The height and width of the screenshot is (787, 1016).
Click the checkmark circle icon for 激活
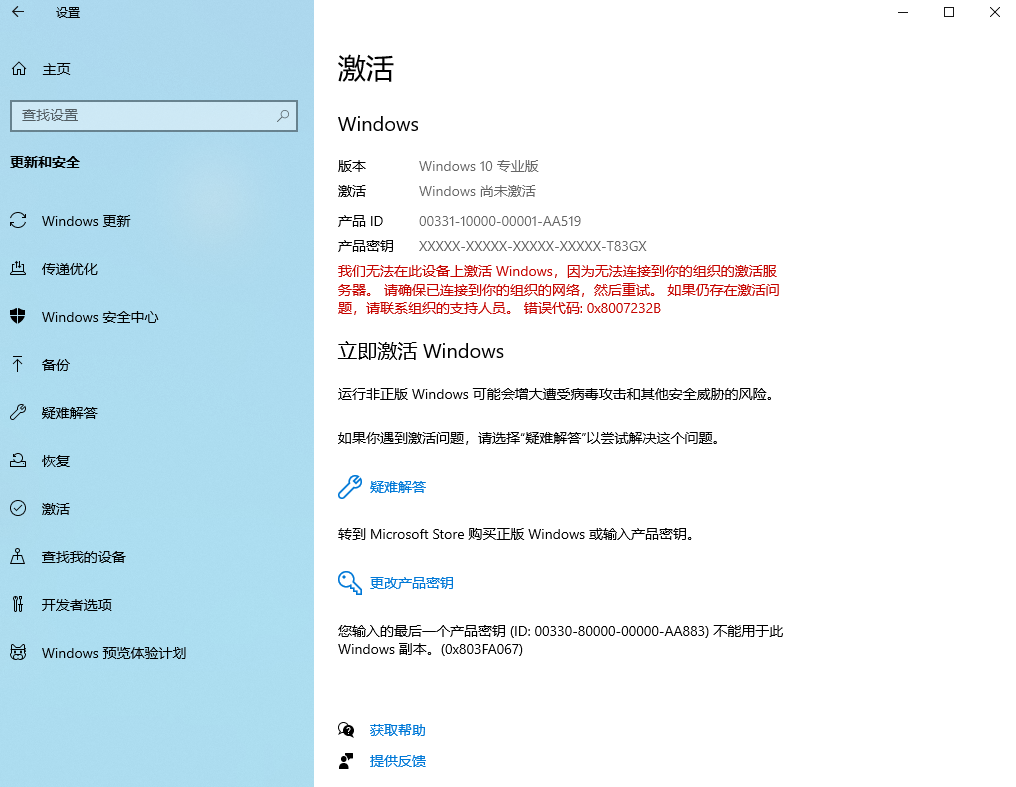click(18, 508)
